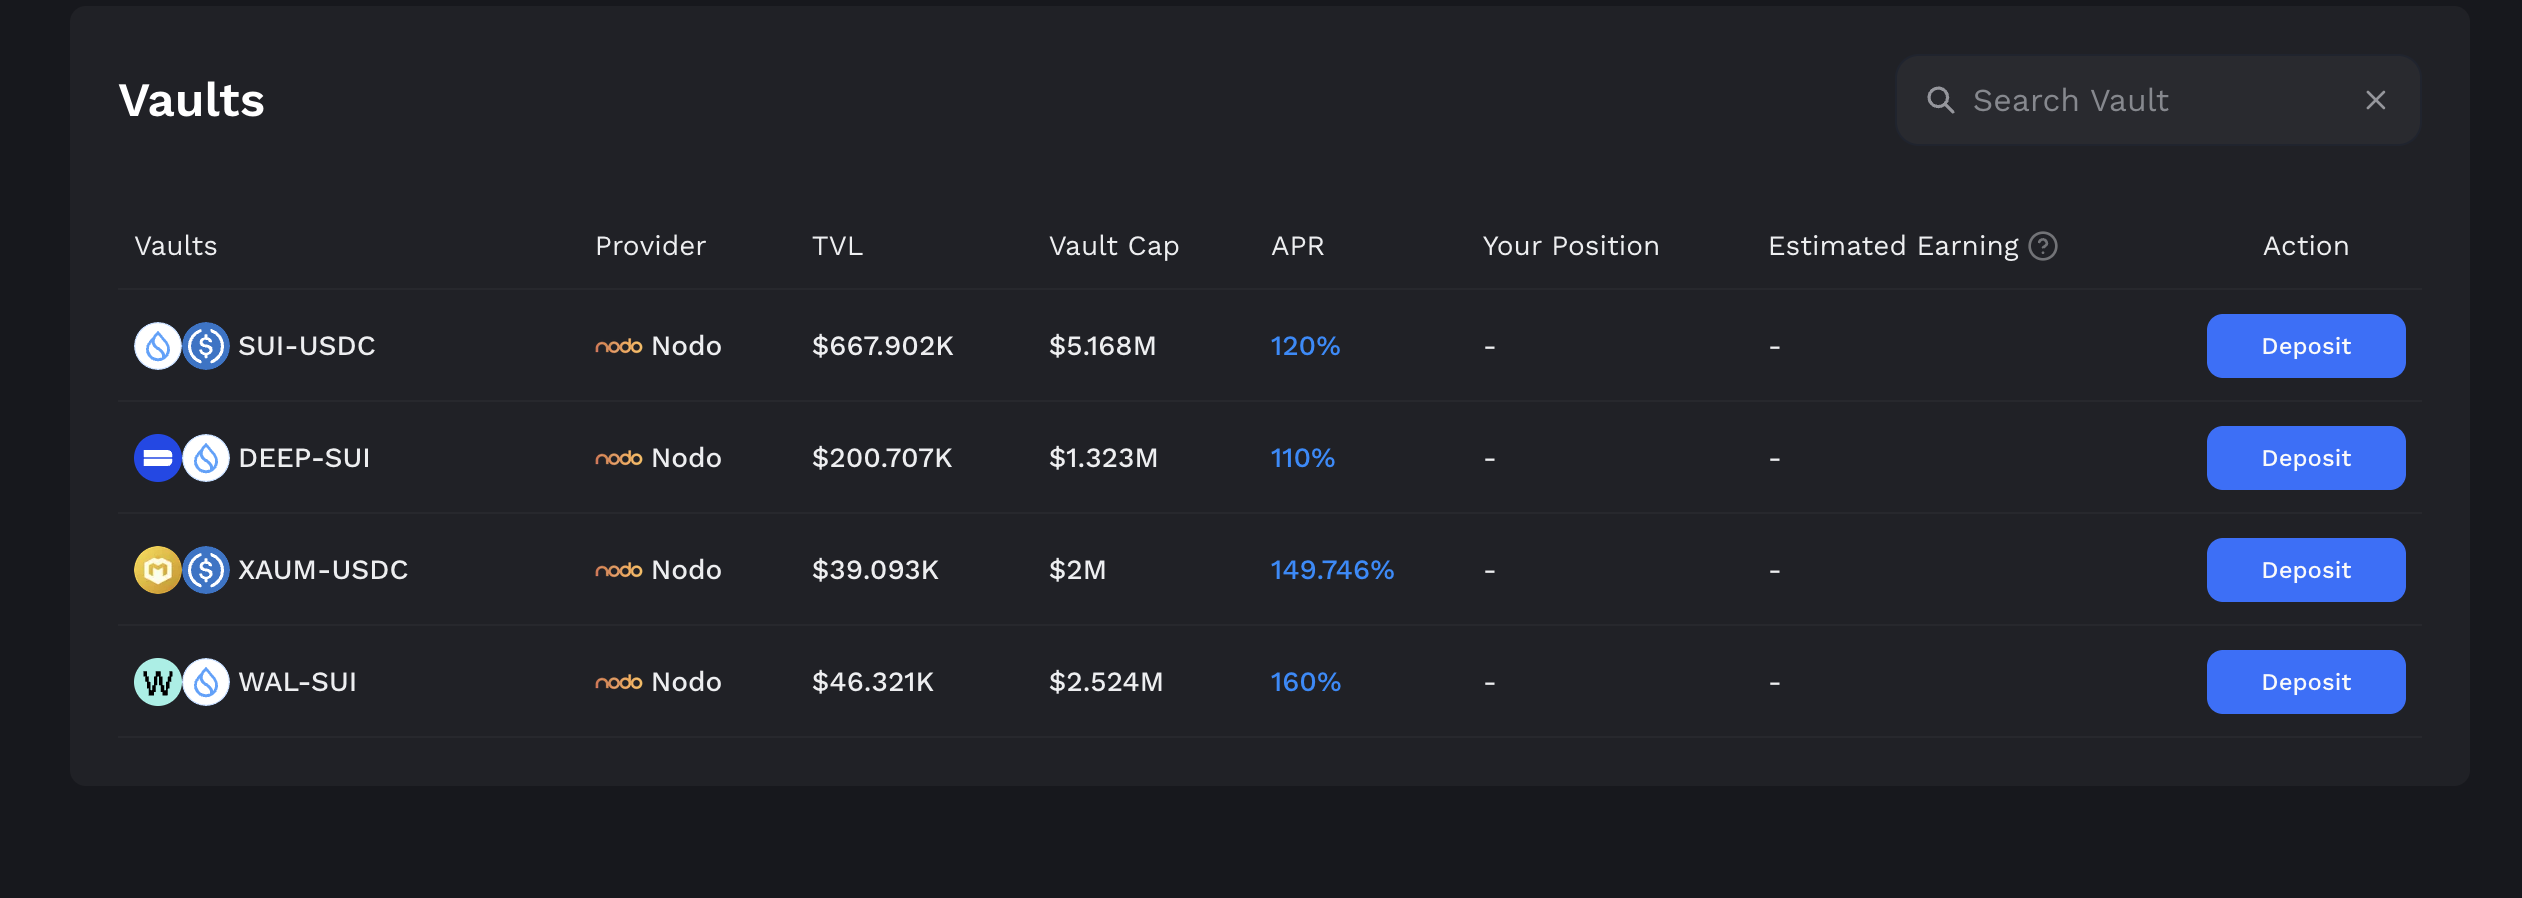
Task: Select the 149.746% APR value
Action: coord(1331,570)
